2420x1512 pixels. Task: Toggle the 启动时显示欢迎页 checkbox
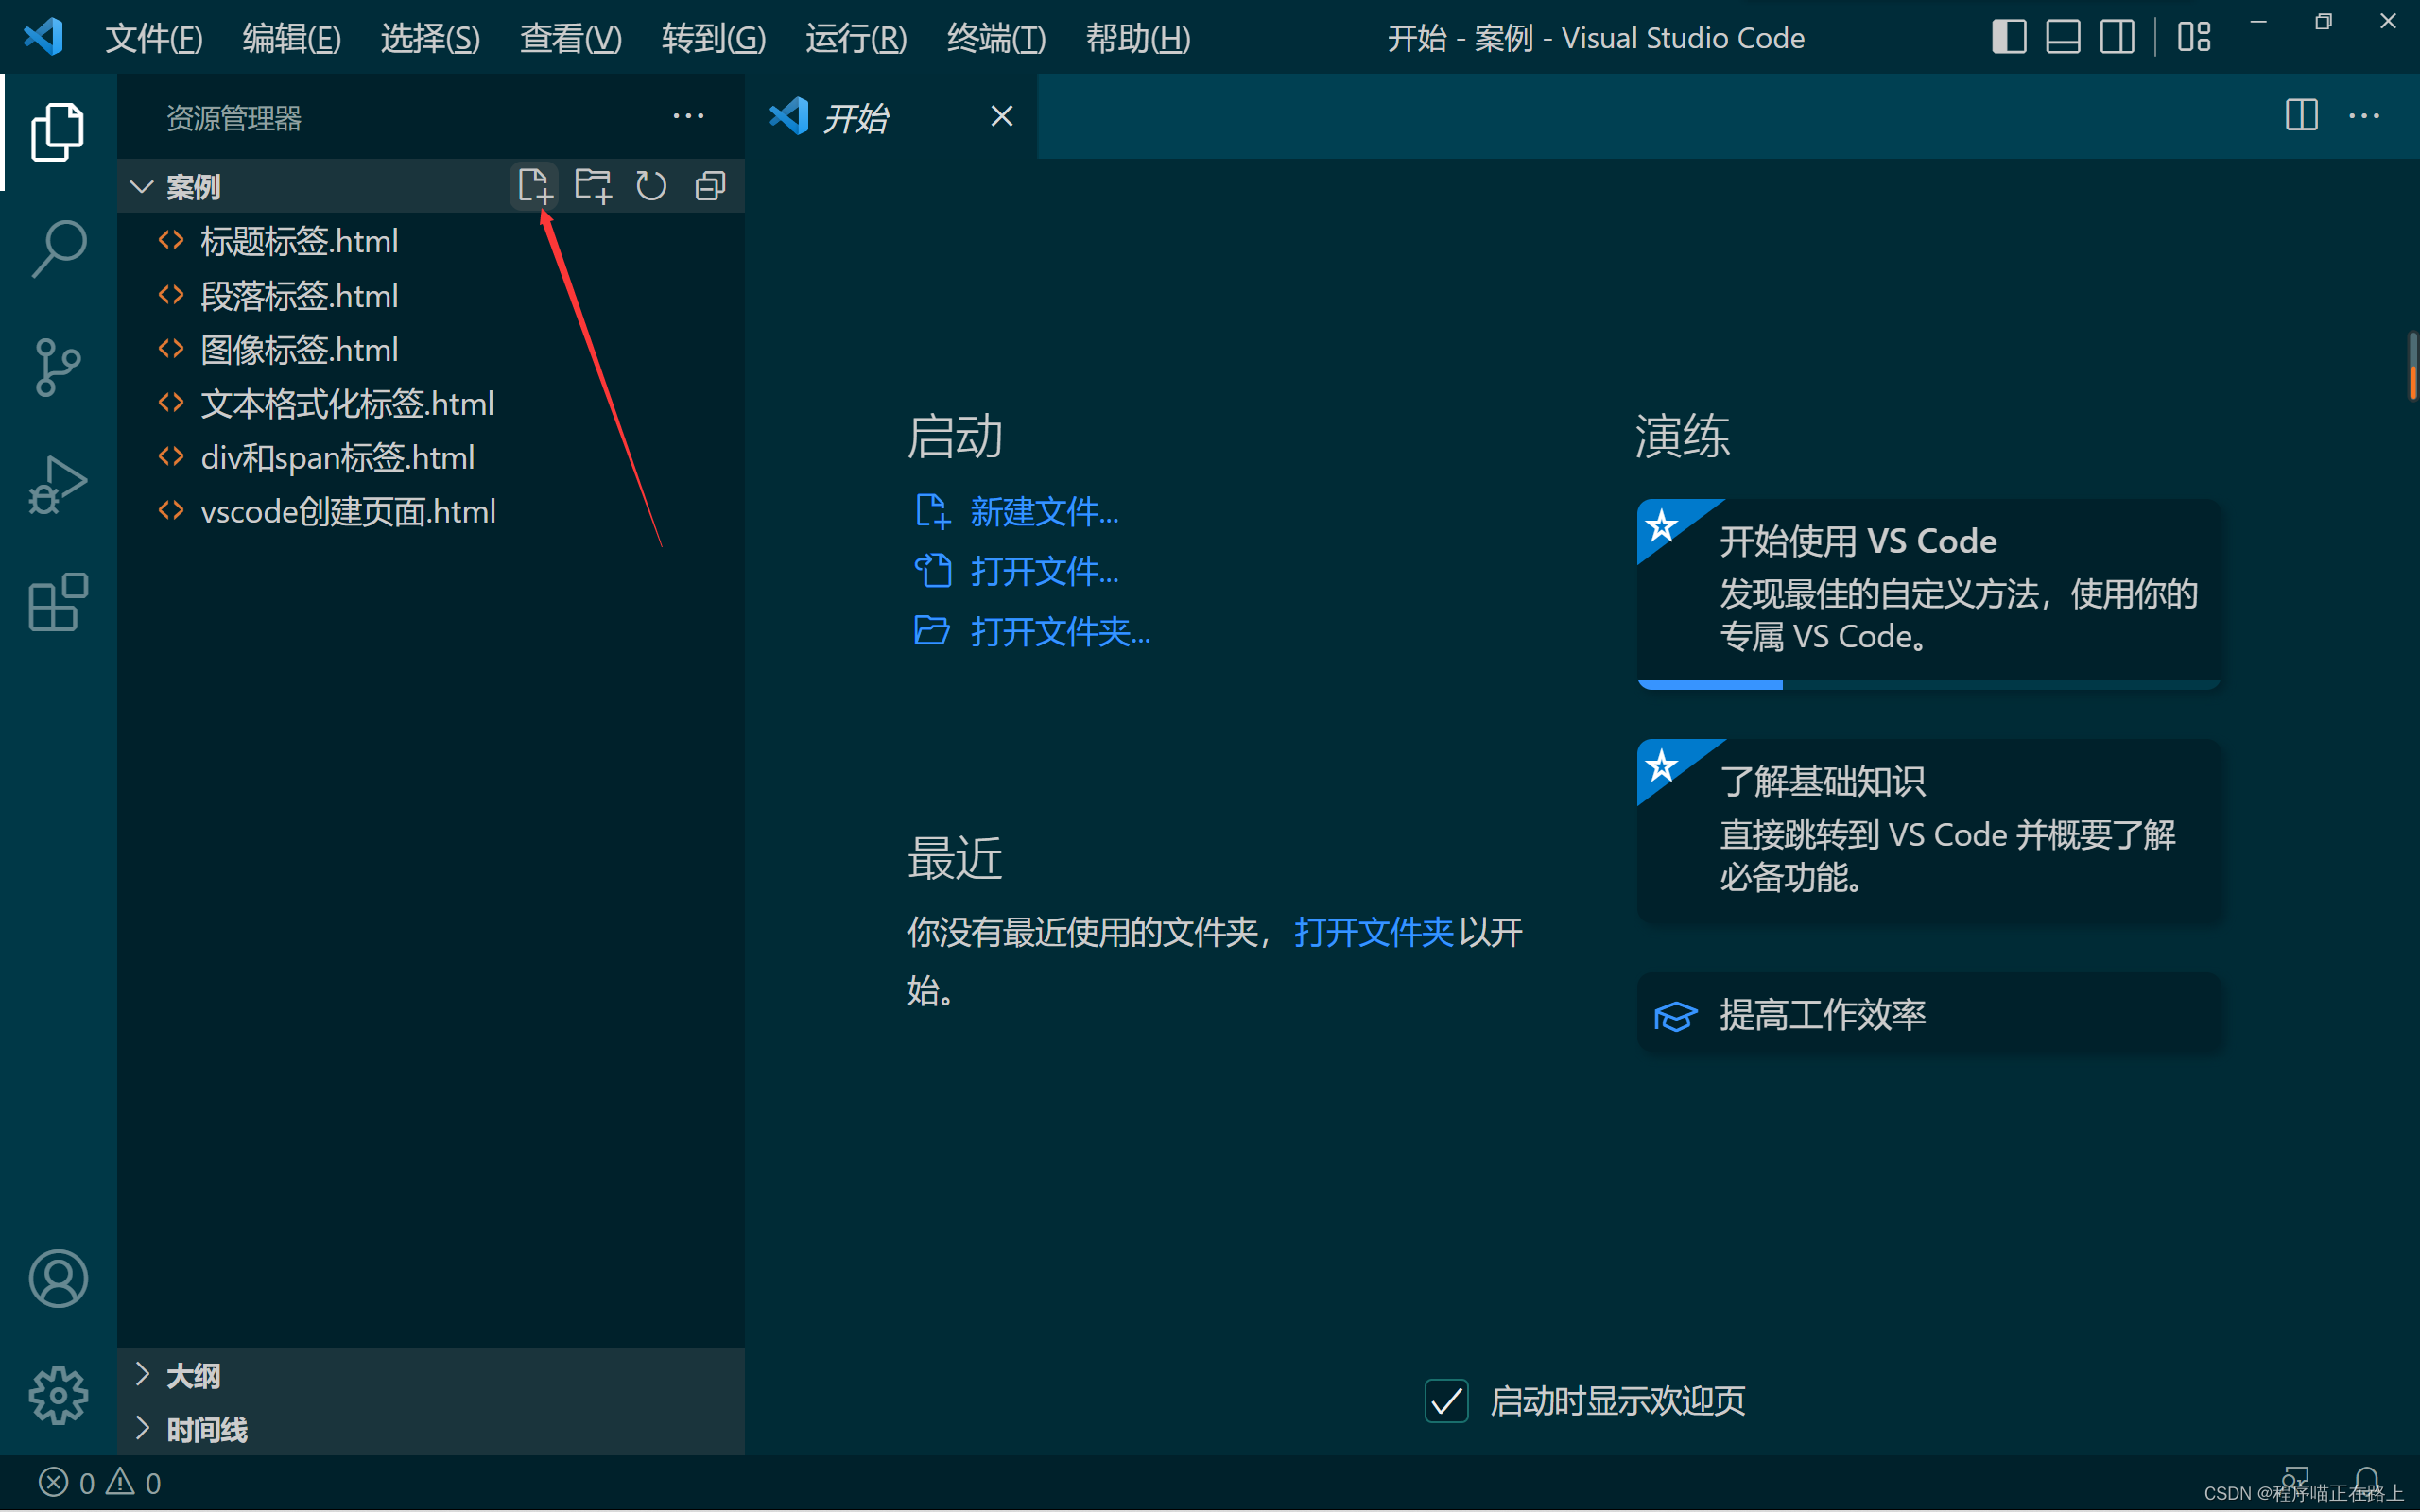pyautogui.click(x=1446, y=1400)
